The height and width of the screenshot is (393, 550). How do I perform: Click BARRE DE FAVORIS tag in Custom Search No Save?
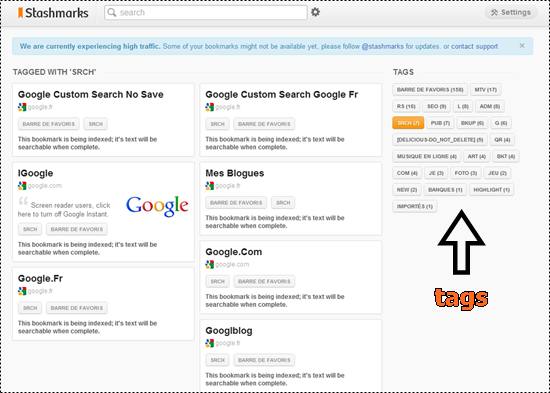(x=49, y=124)
